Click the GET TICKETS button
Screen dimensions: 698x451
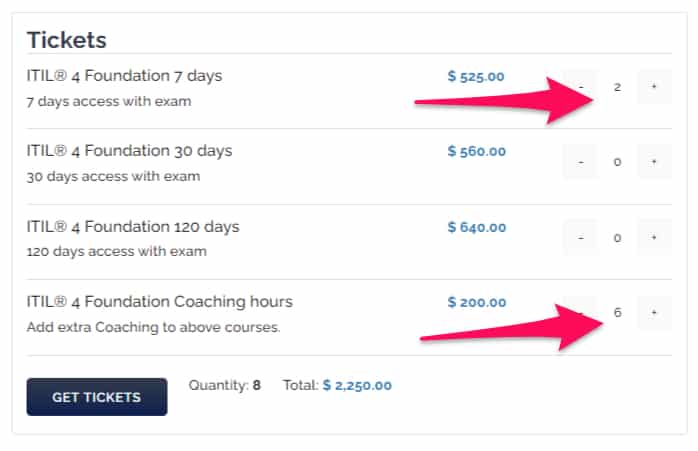(x=97, y=397)
